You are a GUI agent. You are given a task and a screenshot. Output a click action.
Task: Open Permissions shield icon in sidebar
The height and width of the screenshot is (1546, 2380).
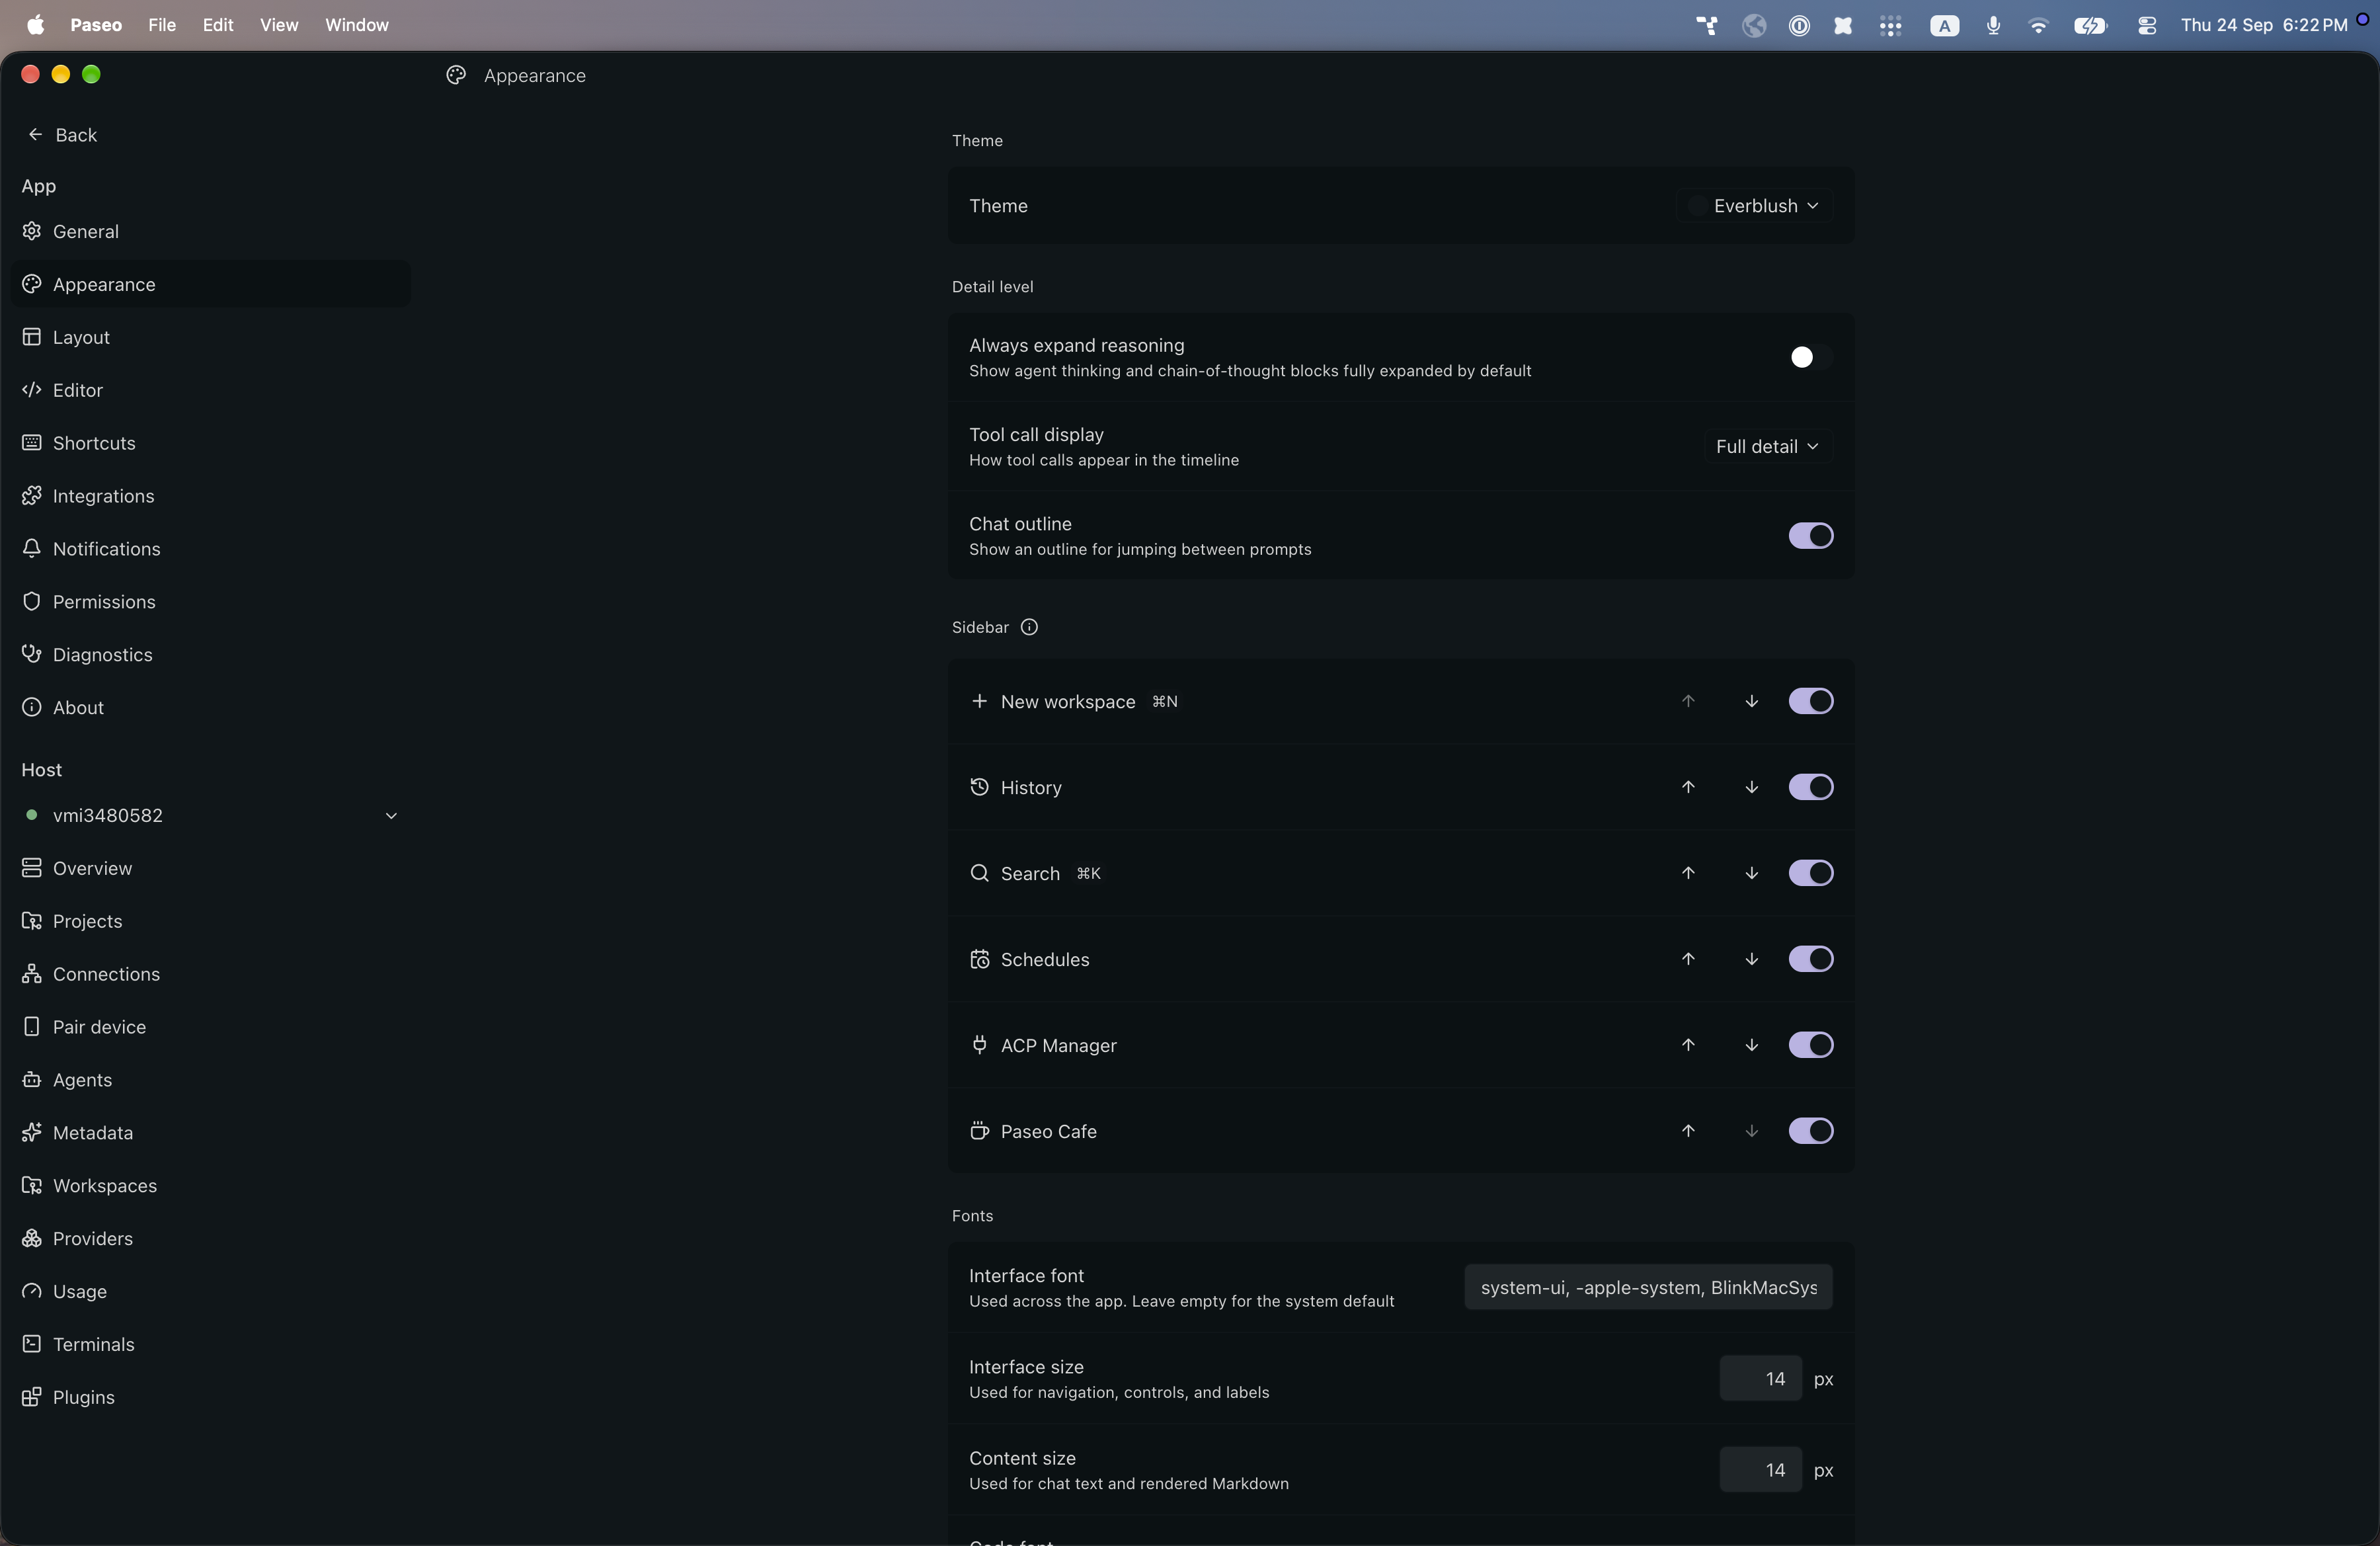(32, 601)
